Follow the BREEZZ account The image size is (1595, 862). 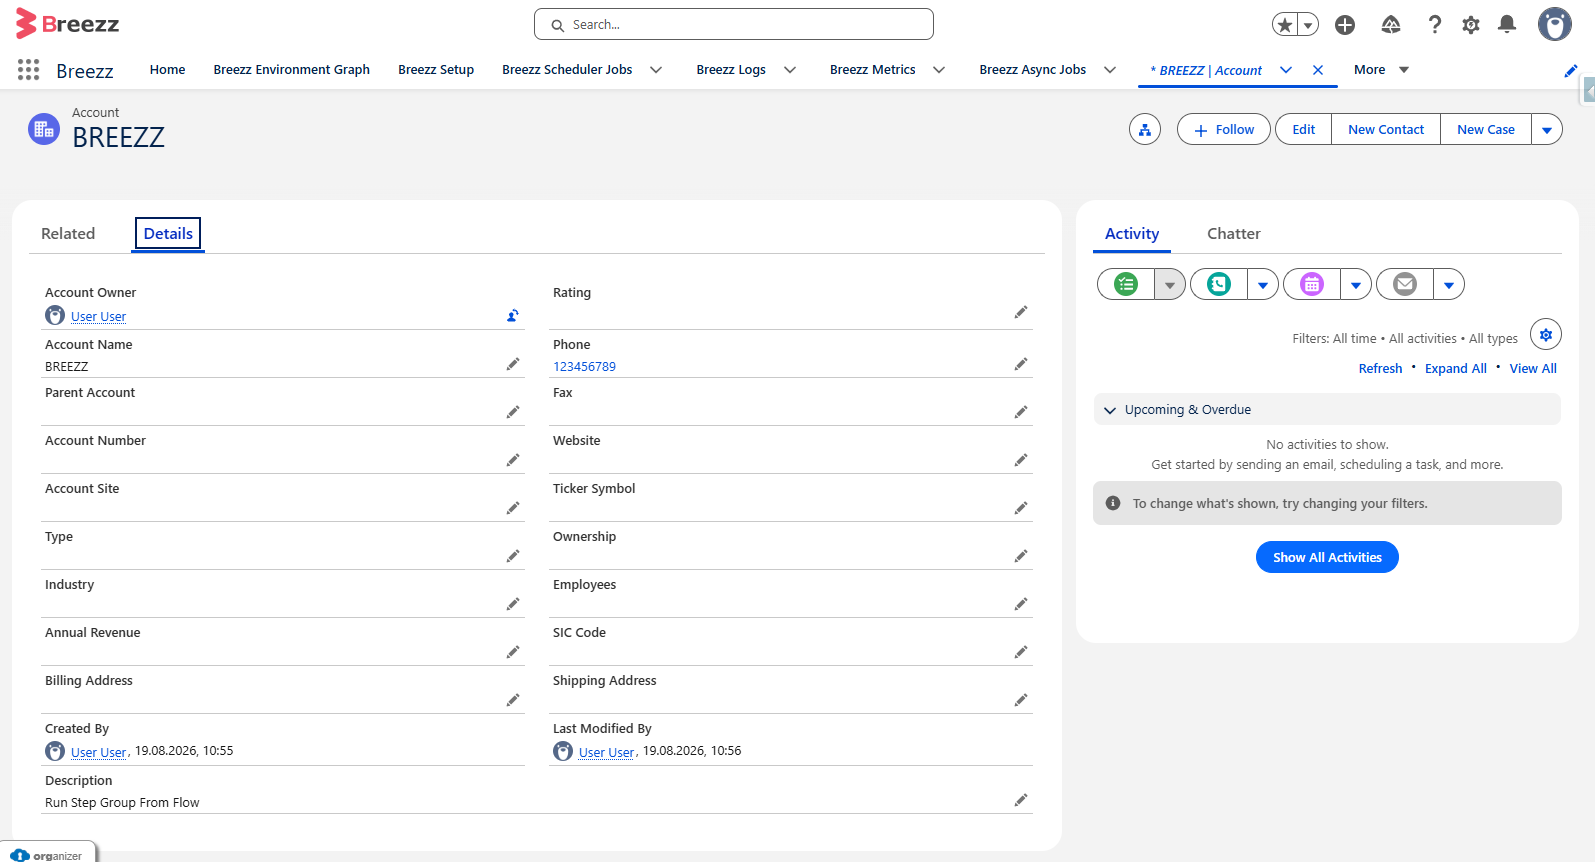click(x=1224, y=129)
